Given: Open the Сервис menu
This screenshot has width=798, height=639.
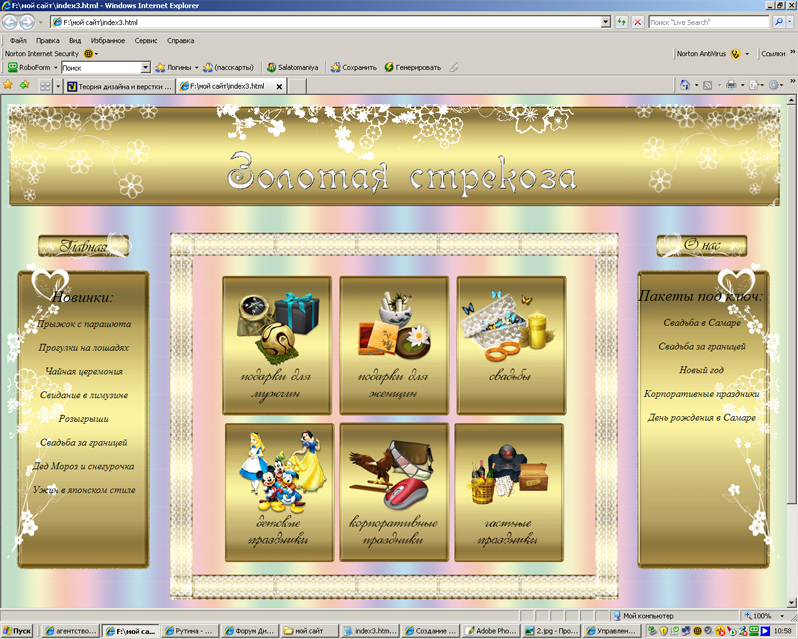Looking at the screenshot, I should [x=146, y=40].
